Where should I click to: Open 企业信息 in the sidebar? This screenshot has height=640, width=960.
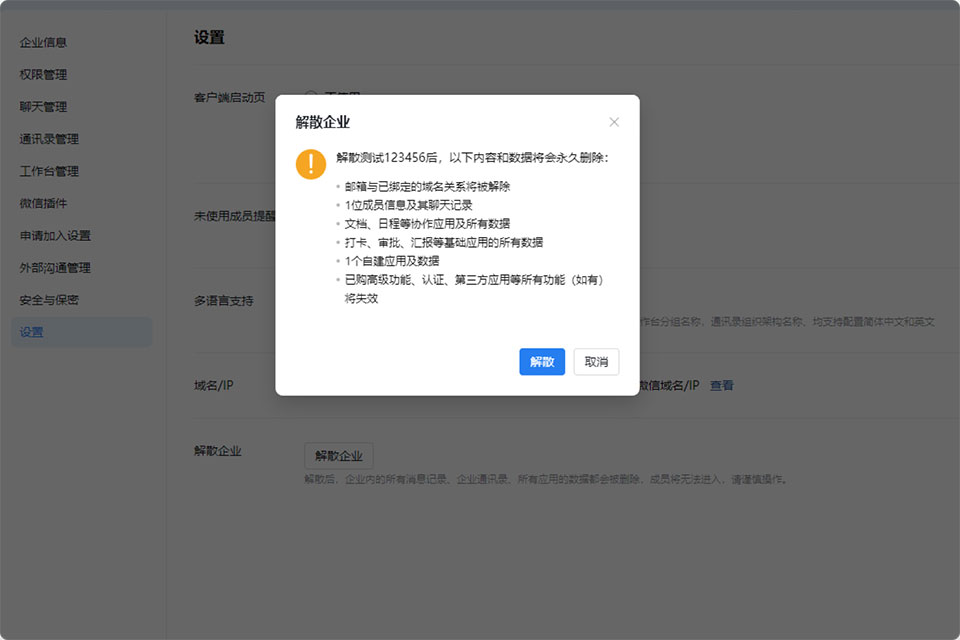(x=44, y=42)
